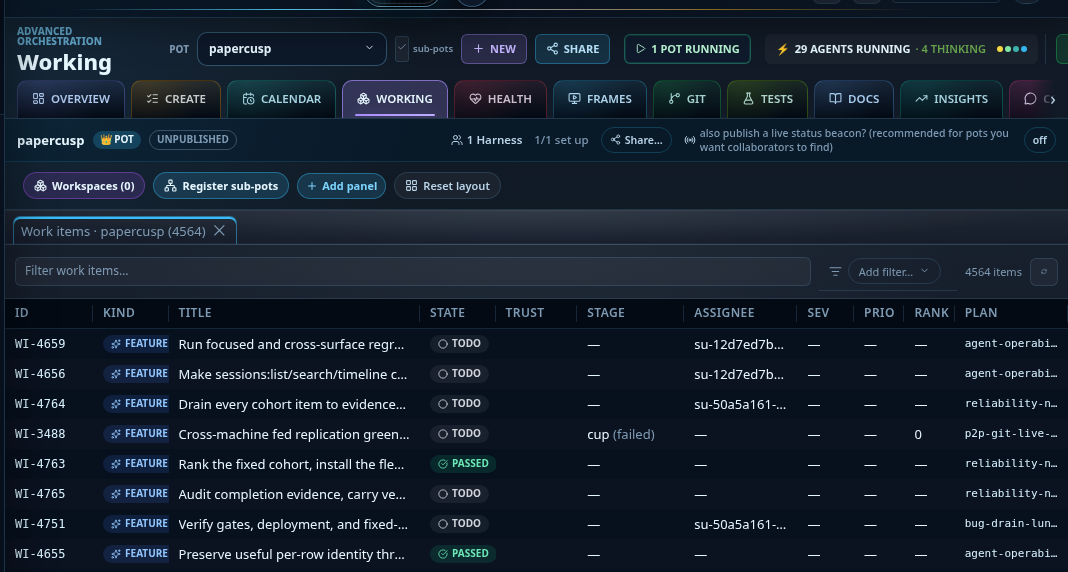Close the Work items papercusp panel tab
This screenshot has width=1068, height=572.
coord(219,231)
